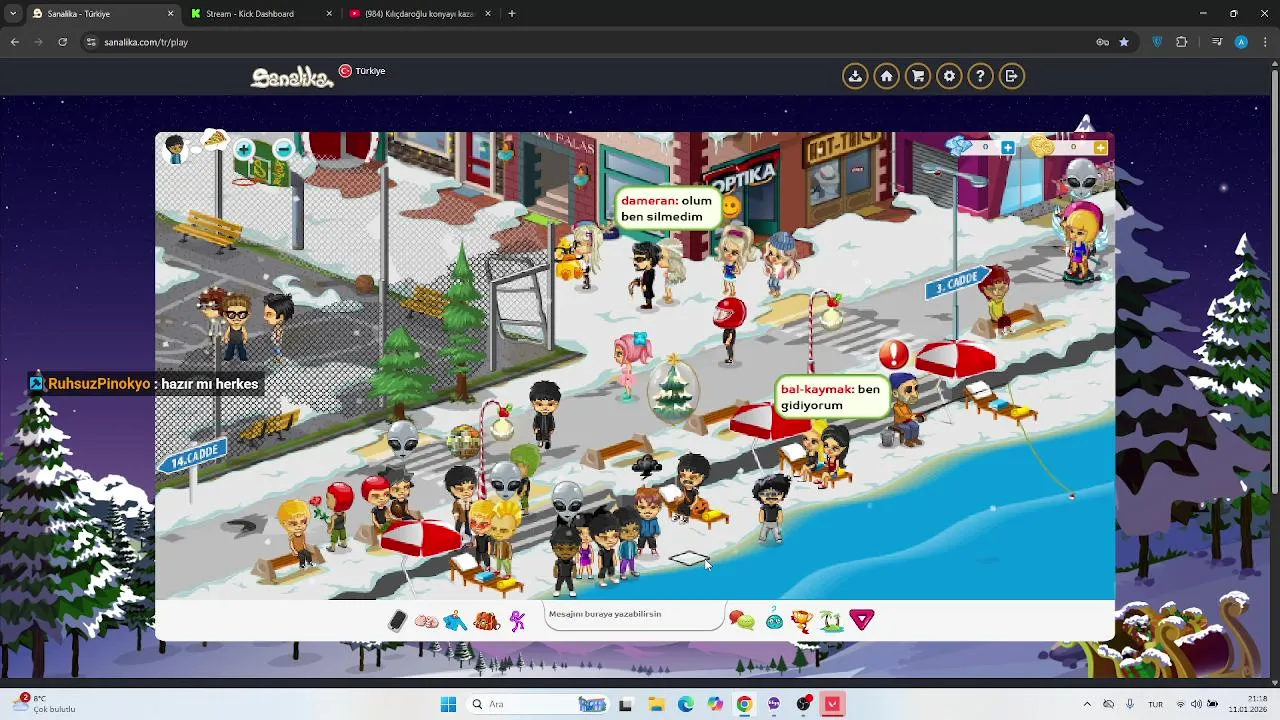The image size is (1280, 720).
Task: Click the Sanalika header home icon
Action: click(886, 76)
